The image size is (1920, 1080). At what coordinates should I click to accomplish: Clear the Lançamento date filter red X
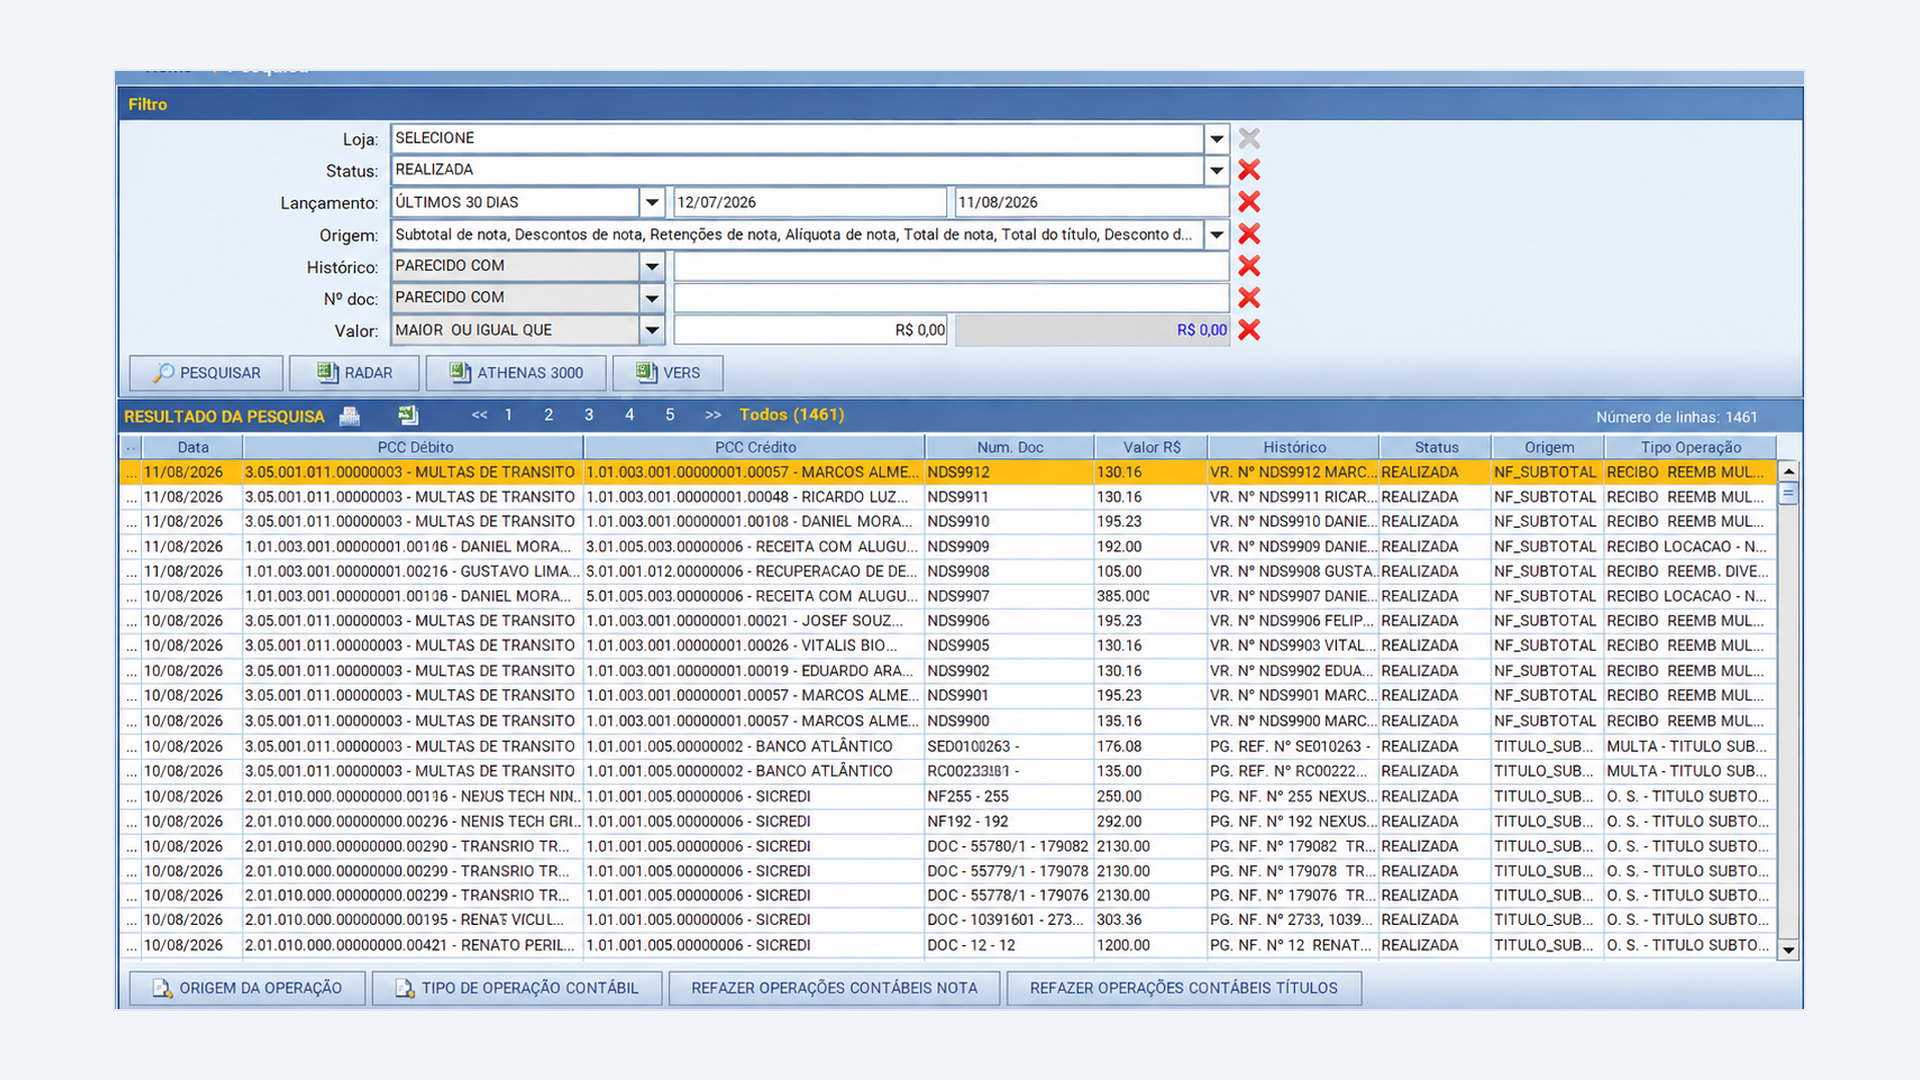[1248, 202]
